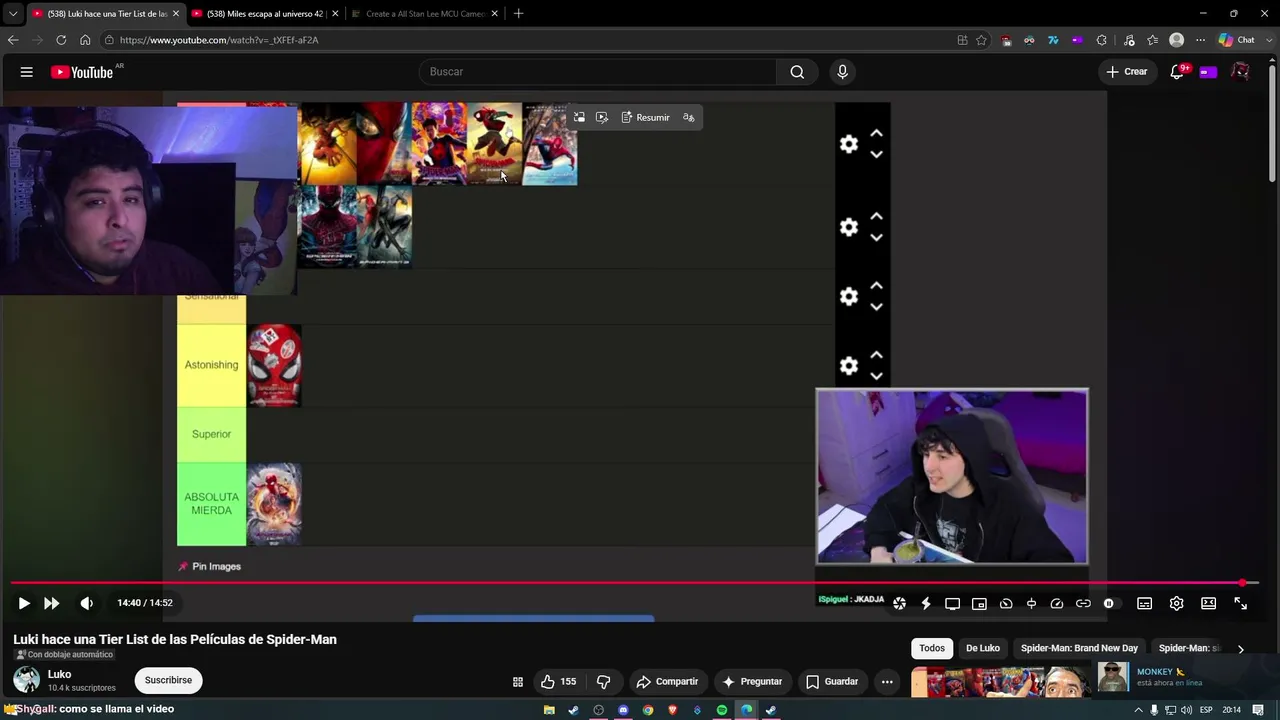Seek on the red video progress bar

pos(634,582)
